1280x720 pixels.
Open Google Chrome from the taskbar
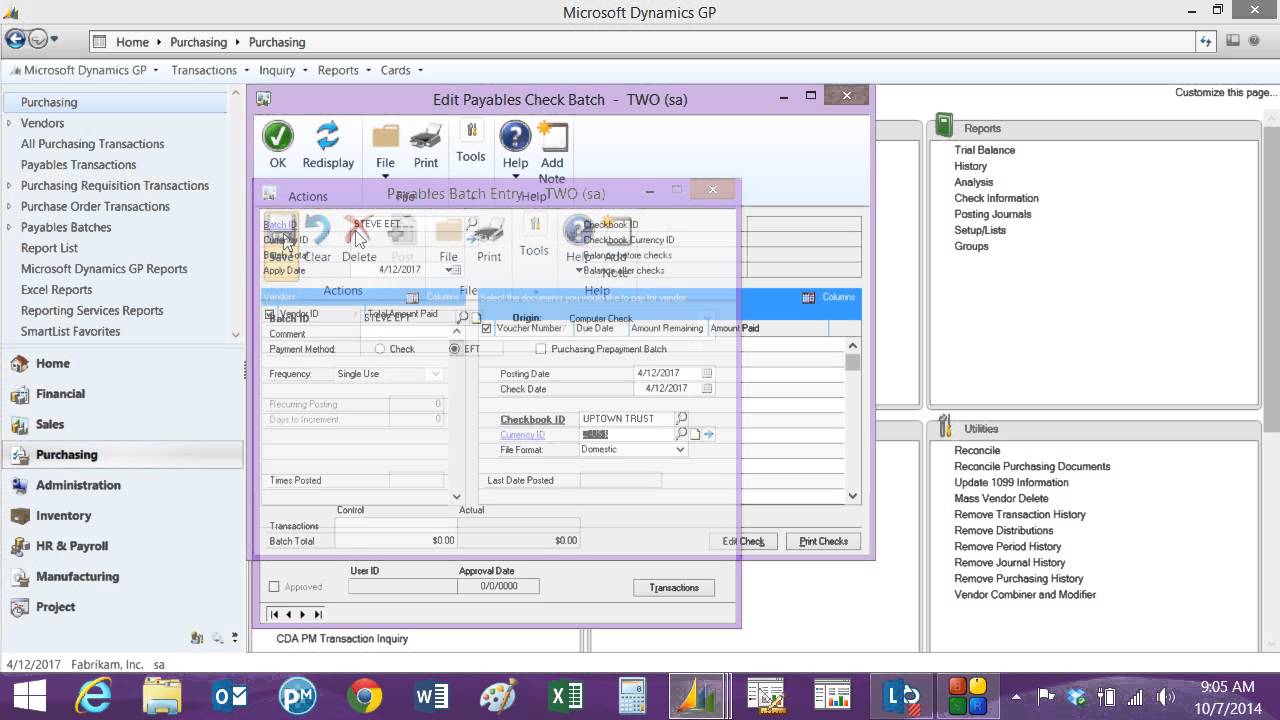coord(365,696)
